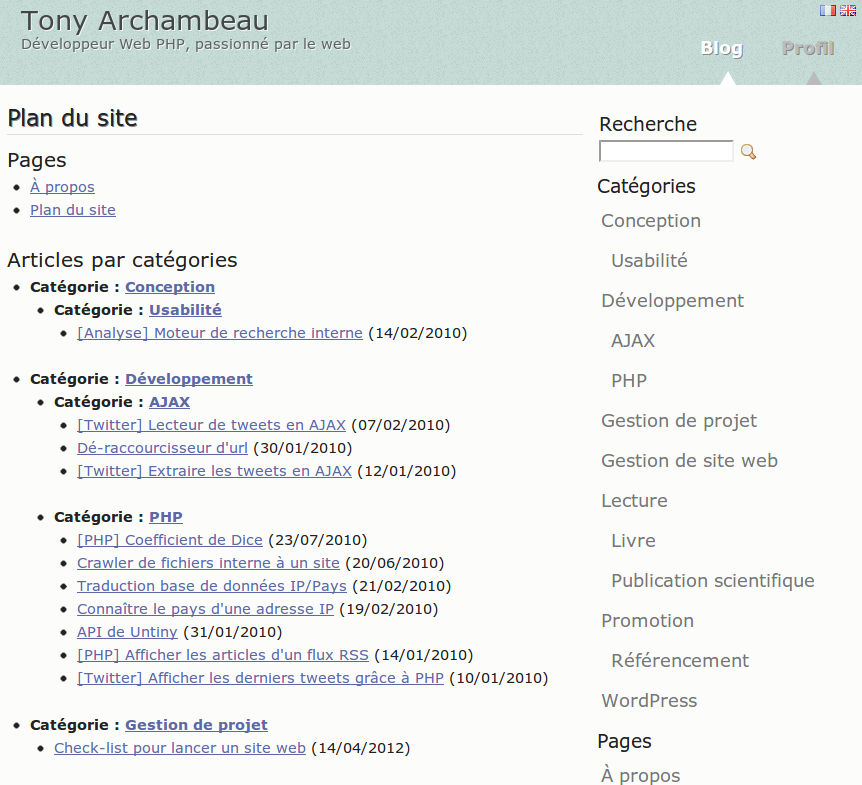Open article [Twitter] Lecteur de tweets en AJAX

pyautogui.click(x=211, y=425)
